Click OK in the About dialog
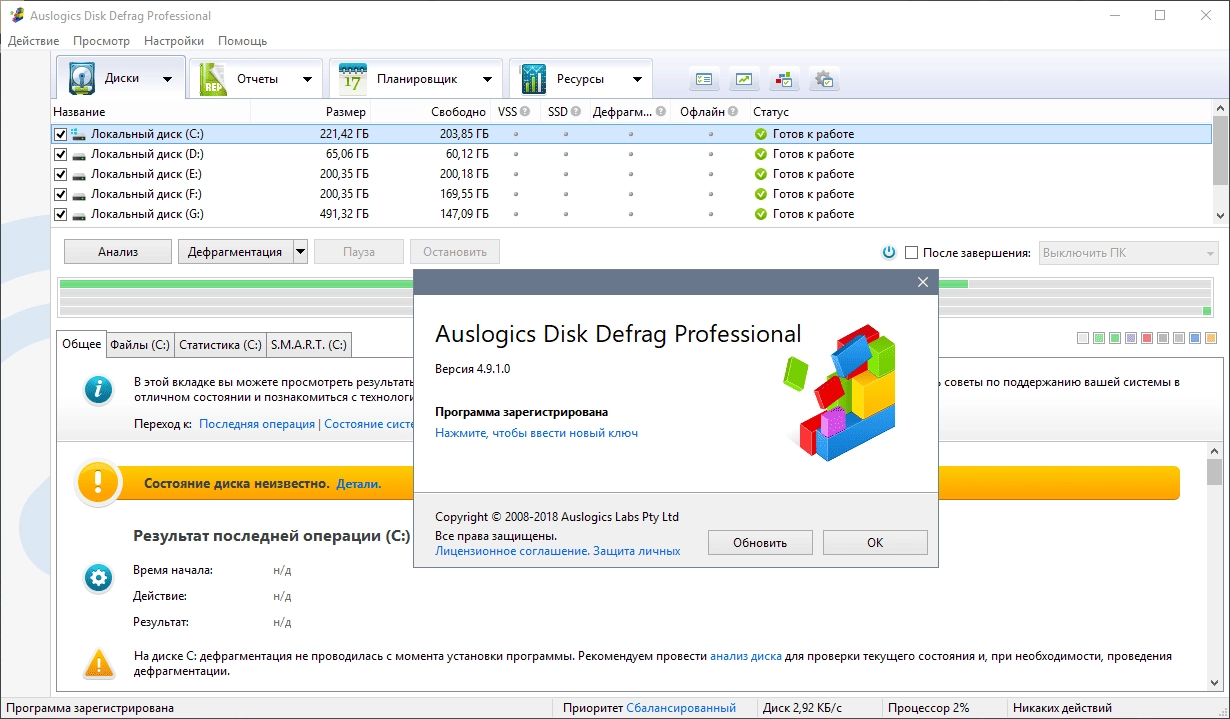 (x=875, y=543)
